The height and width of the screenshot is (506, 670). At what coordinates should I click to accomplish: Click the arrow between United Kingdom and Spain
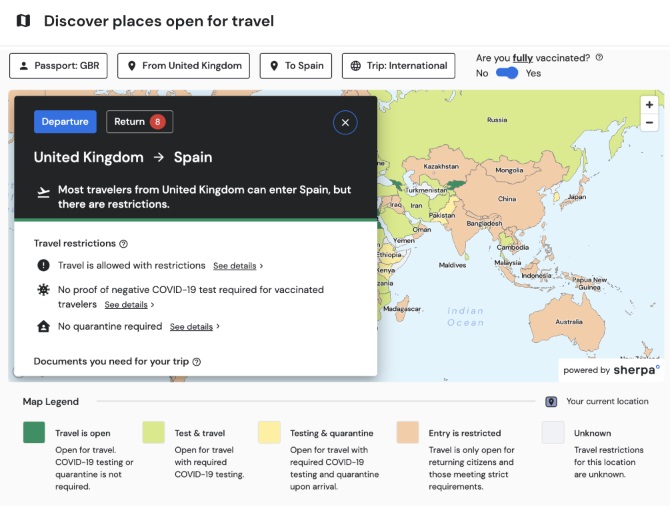tap(159, 157)
